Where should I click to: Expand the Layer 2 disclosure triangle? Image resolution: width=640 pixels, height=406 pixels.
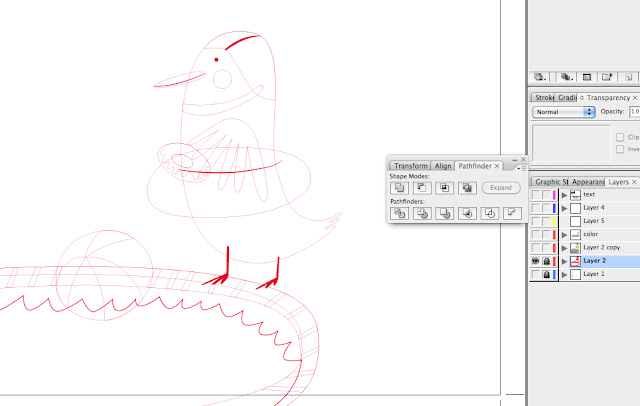564,261
